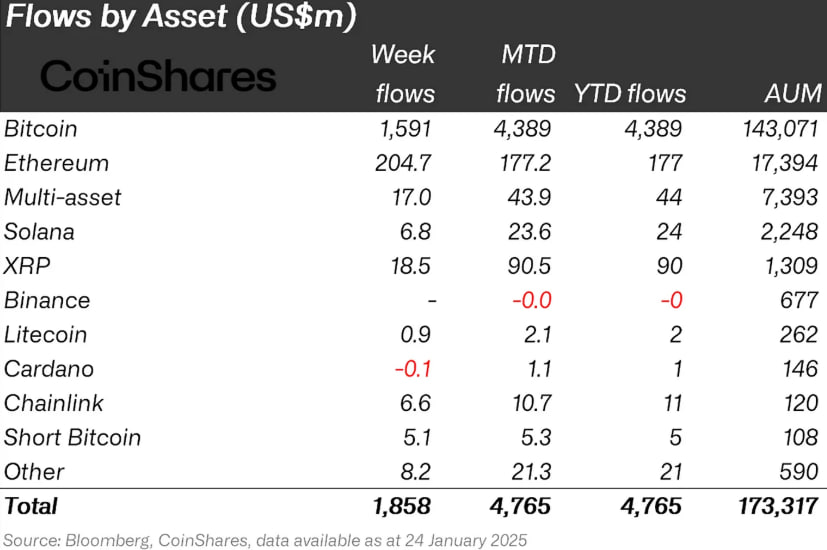Click the Ethereum row label

tap(56, 163)
